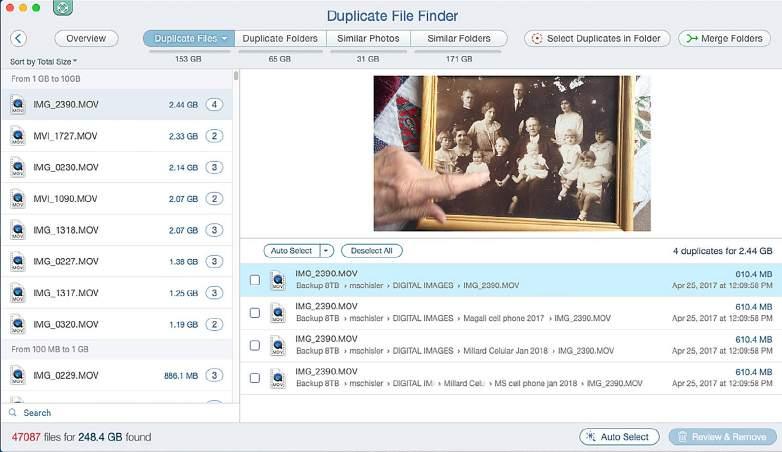Click duplicate count badge for MVI_1727.MOV
The height and width of the screenshot is (452, 782).
coord(214,136)
